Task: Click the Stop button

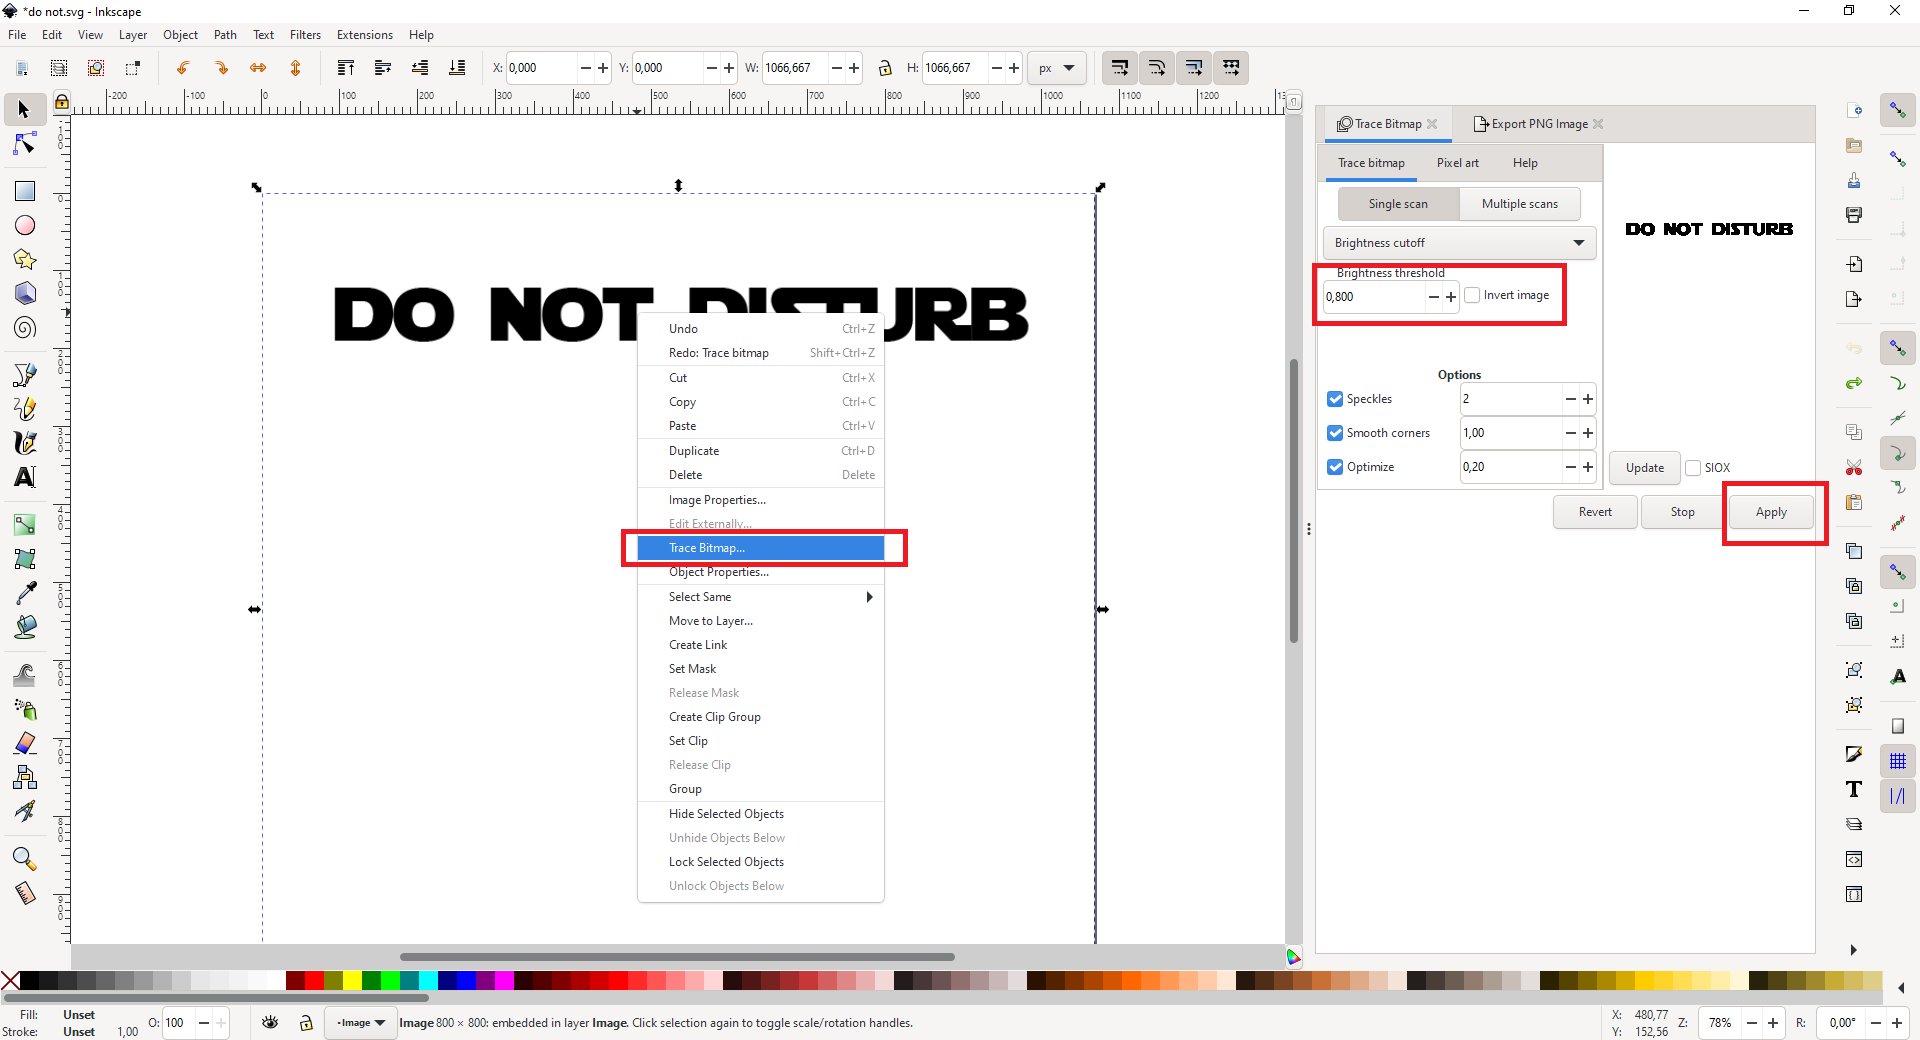Action: [x=1683, y=512]
